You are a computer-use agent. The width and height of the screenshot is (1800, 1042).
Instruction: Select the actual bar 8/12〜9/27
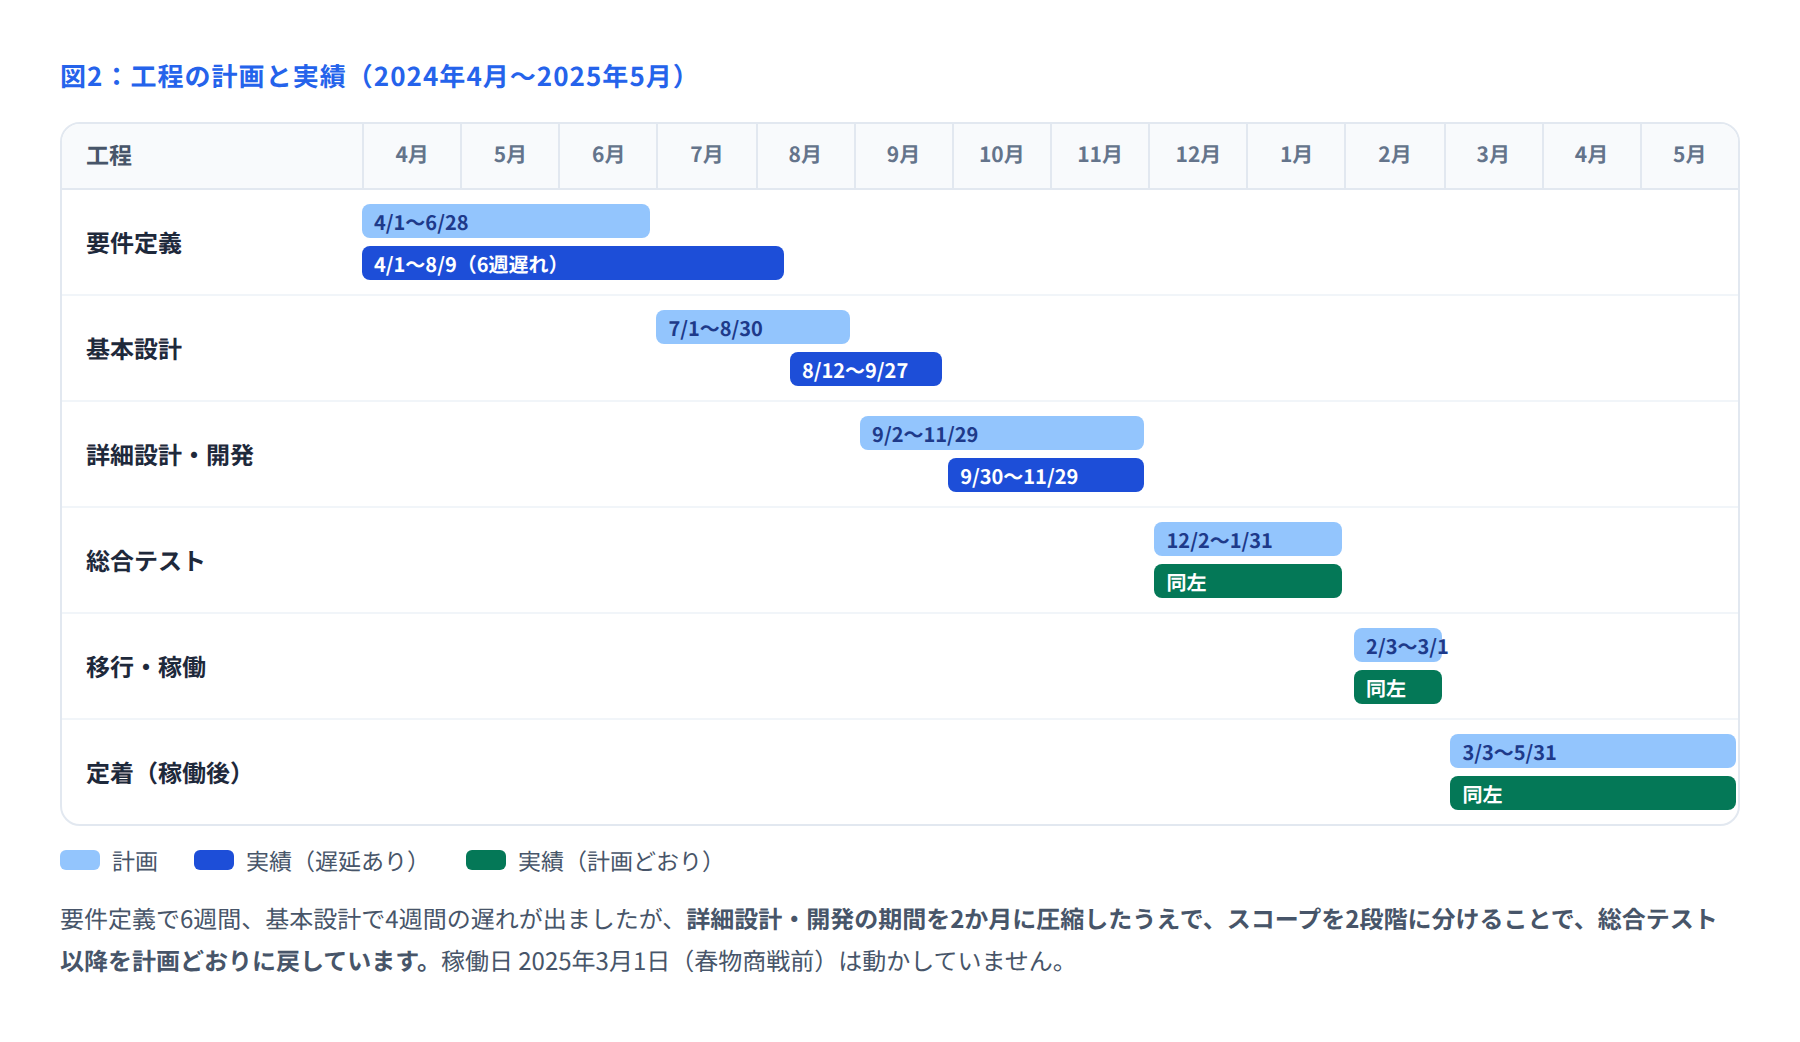(x=866, y=369)
